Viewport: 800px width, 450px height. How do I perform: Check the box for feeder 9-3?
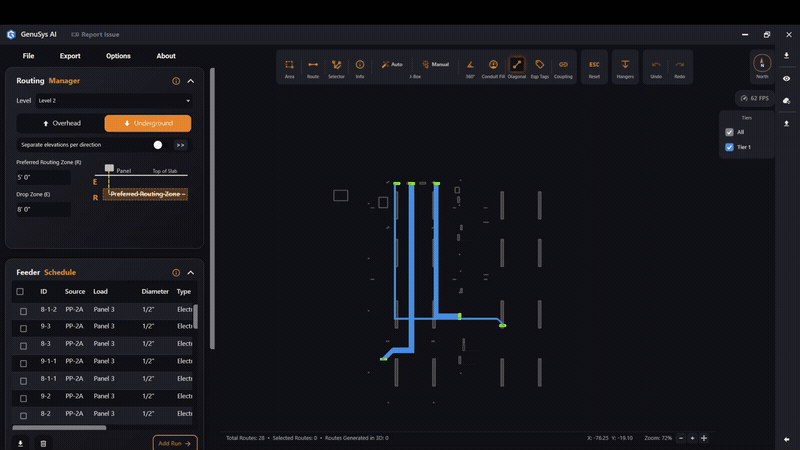tap(23, 329)
